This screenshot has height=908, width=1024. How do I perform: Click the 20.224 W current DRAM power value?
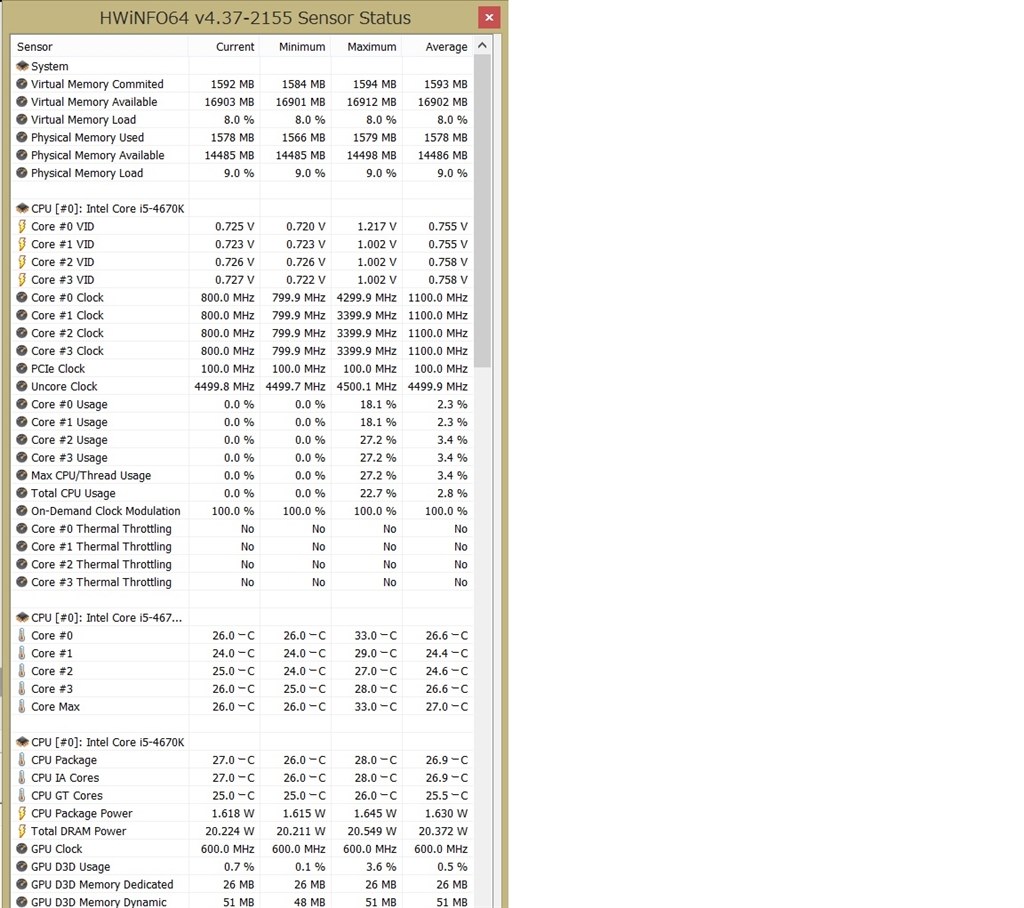pos(229,831)
